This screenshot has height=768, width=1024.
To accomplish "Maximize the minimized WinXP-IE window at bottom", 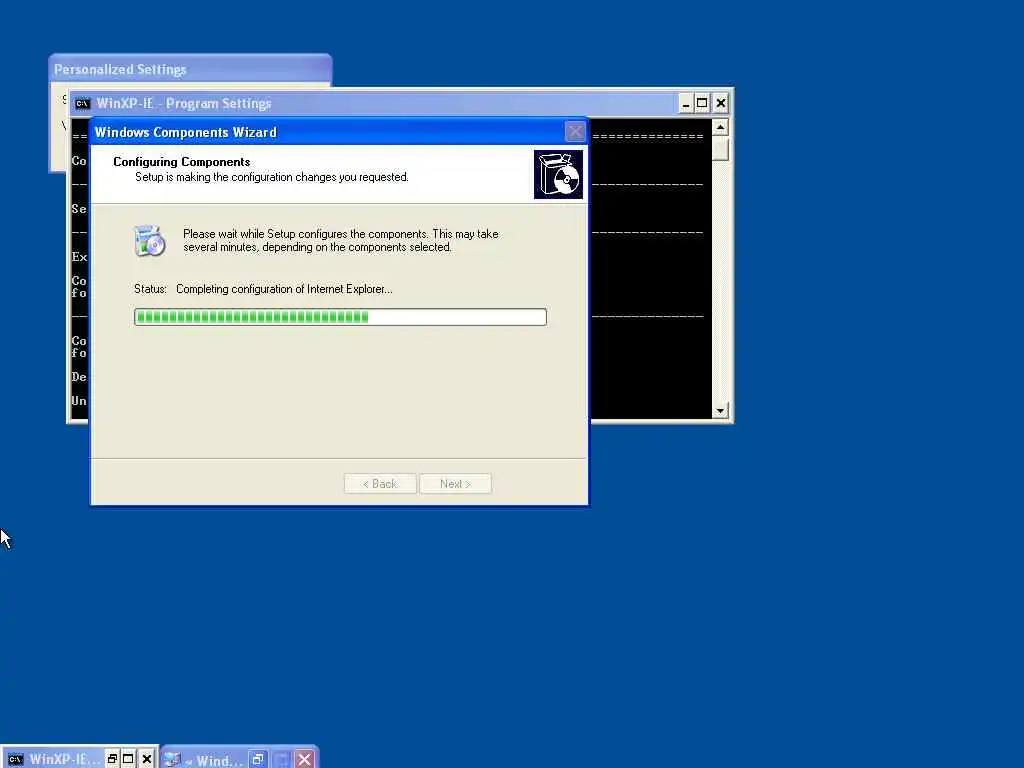I will click(129, 759).
